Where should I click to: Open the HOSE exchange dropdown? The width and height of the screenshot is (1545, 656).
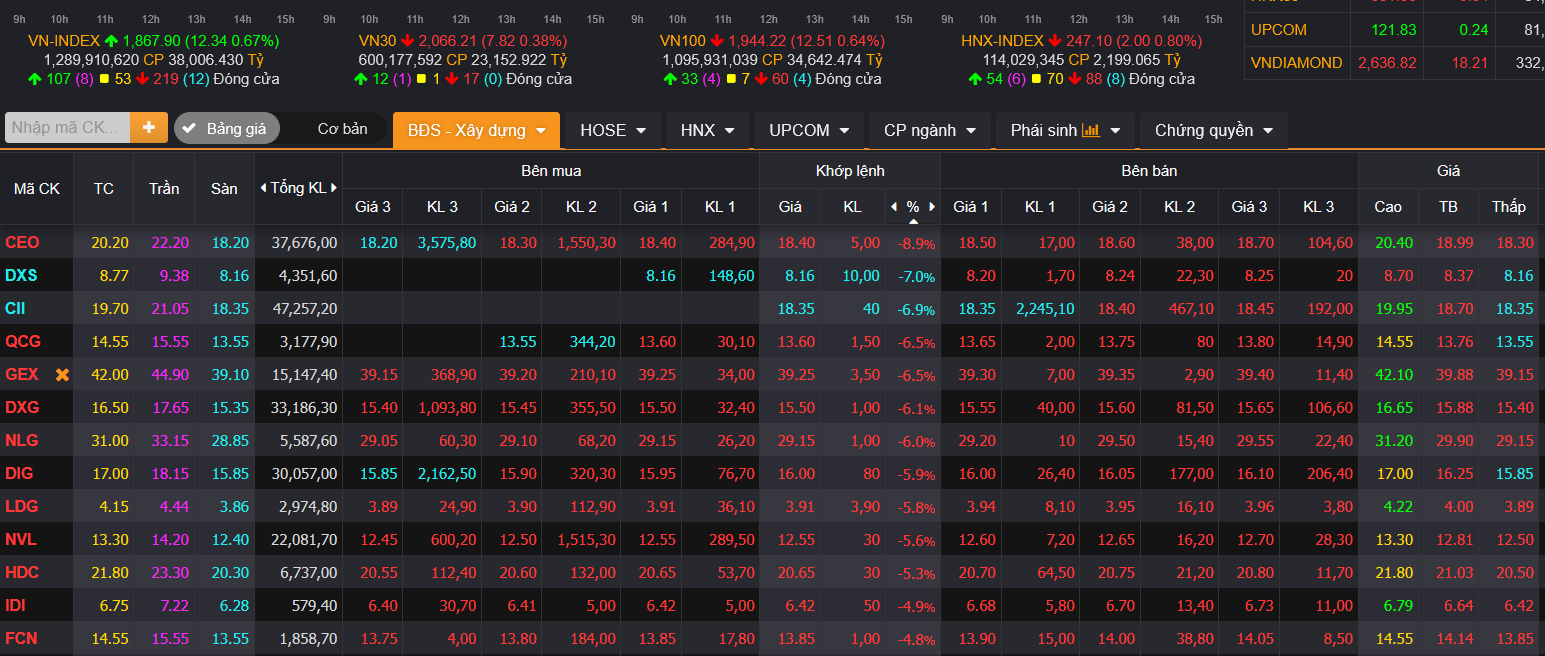coord(613,130)
